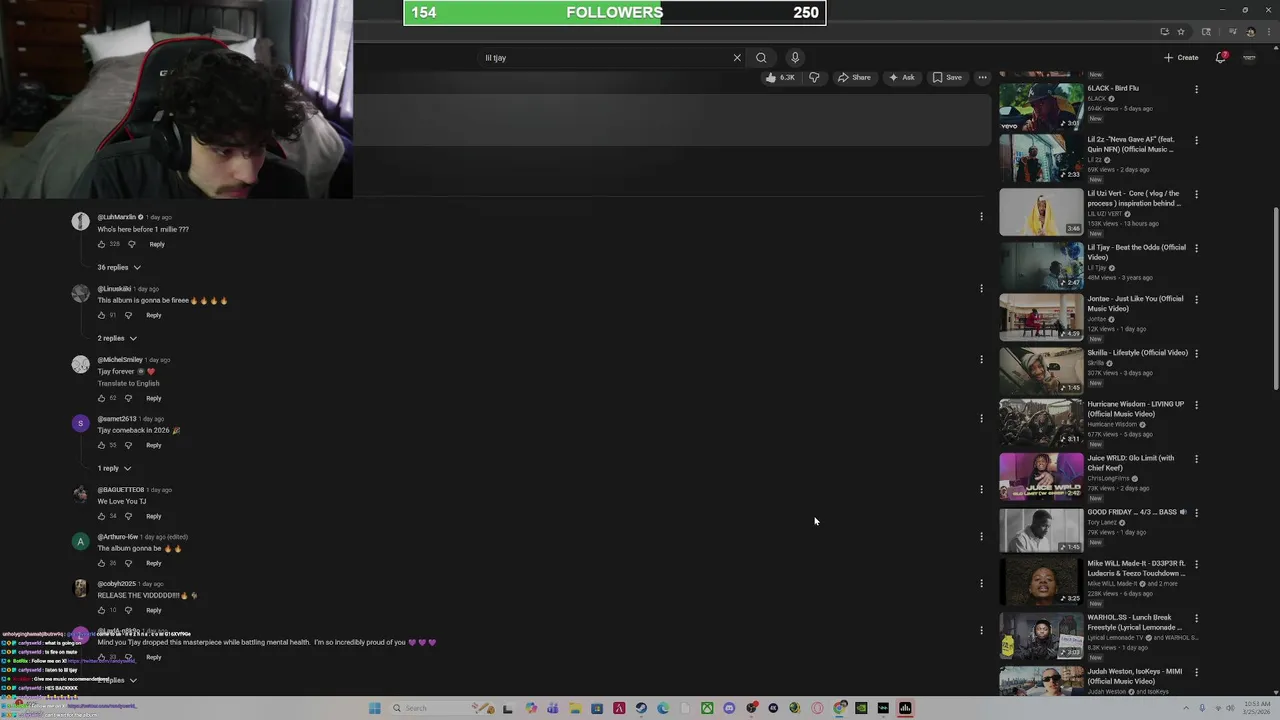This screenshot has height=720, width=1280.
Task: Open Lil 2z 'Neva Gave AF' video title
Action: 1131,144
